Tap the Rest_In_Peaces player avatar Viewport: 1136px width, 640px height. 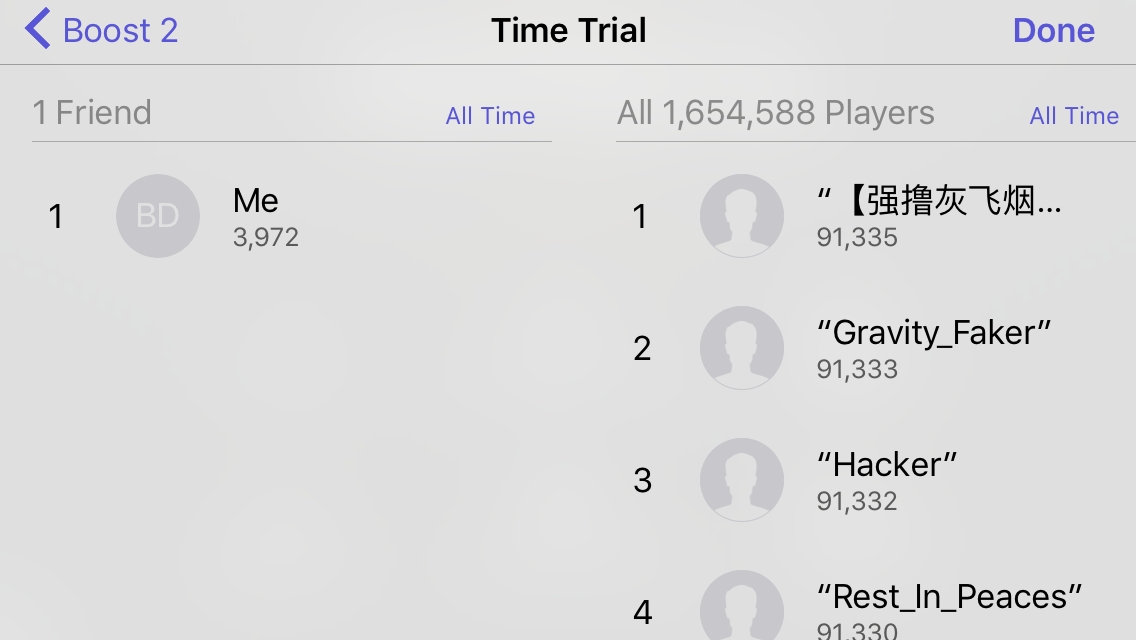click(x=741, y=605)
